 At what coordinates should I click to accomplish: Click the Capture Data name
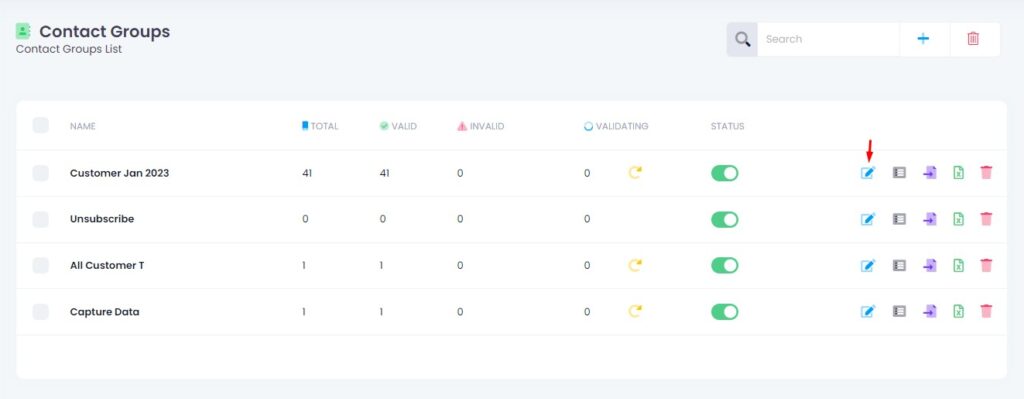104,311
